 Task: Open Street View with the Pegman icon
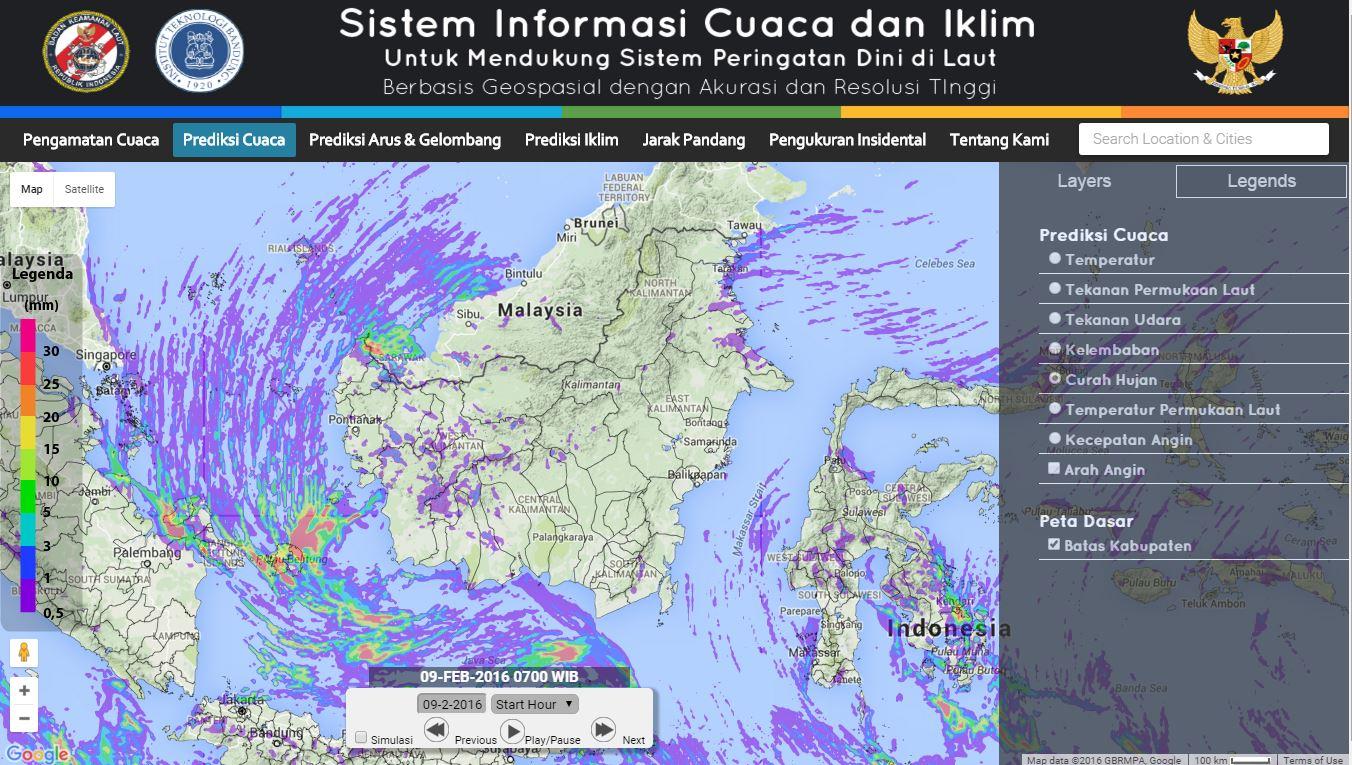point(24,653)
